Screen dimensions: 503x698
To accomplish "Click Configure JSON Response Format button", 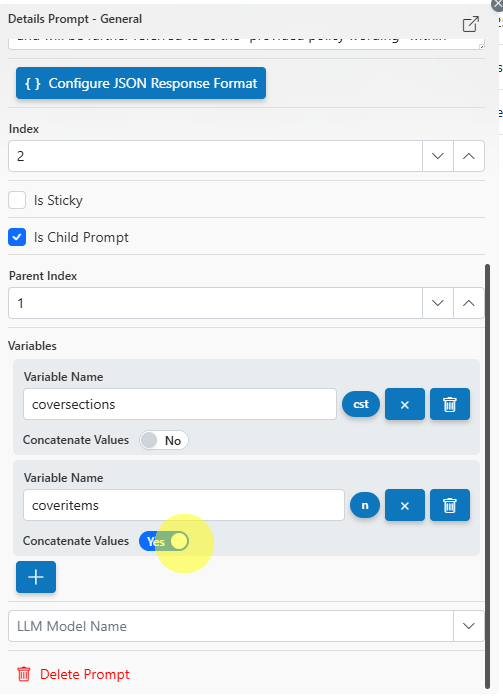I will (x=141, y=83).
